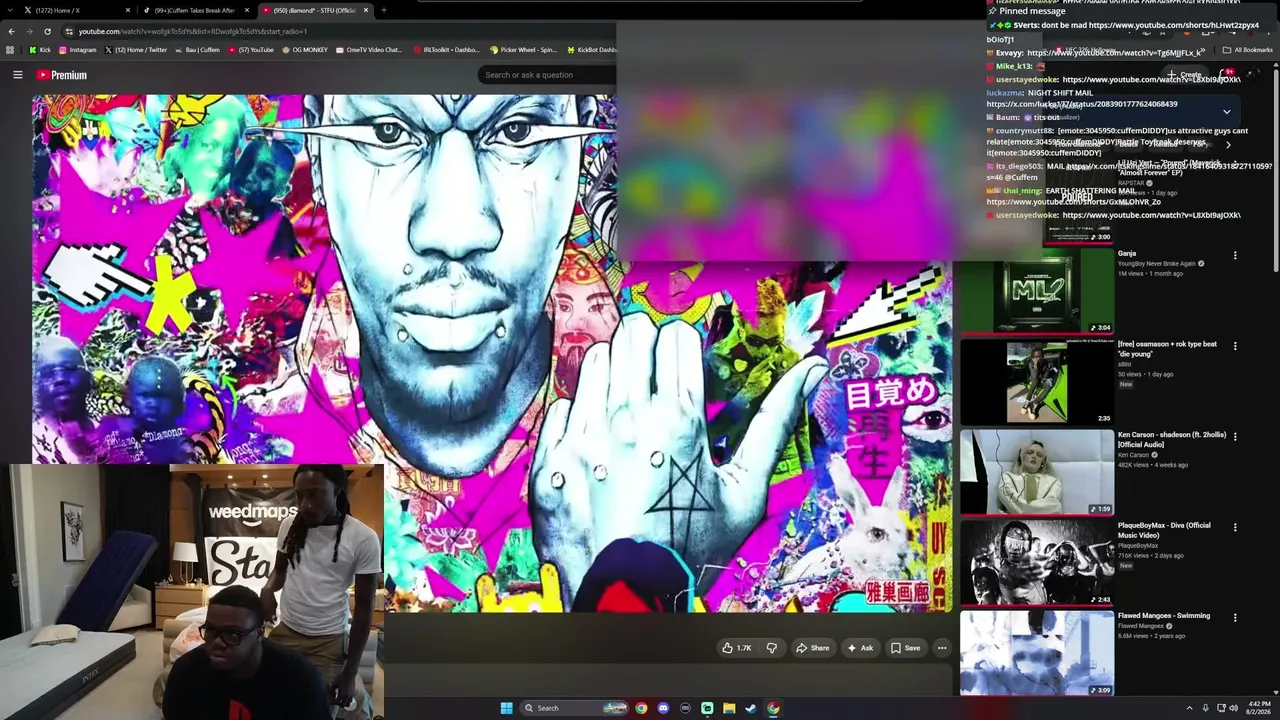Open a new browser tab
This screenshot has width=1280, height=720.
pos(384,10)
